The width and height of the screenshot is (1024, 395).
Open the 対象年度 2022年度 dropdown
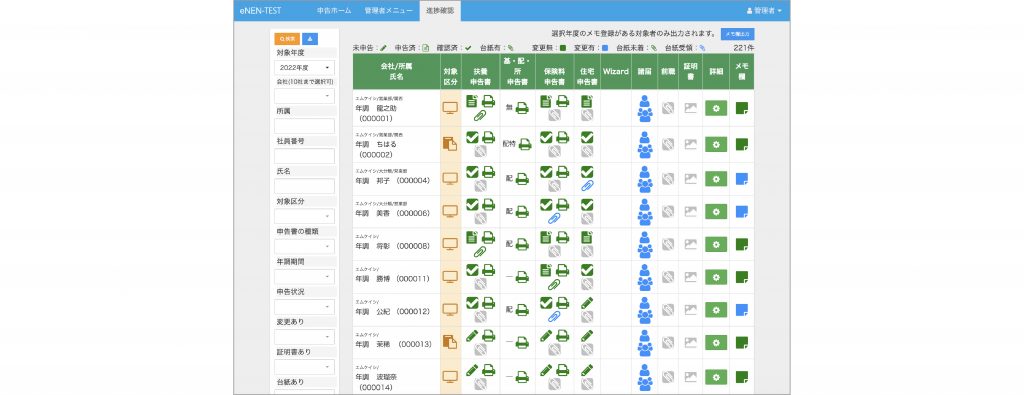click(x=304, y=67)
